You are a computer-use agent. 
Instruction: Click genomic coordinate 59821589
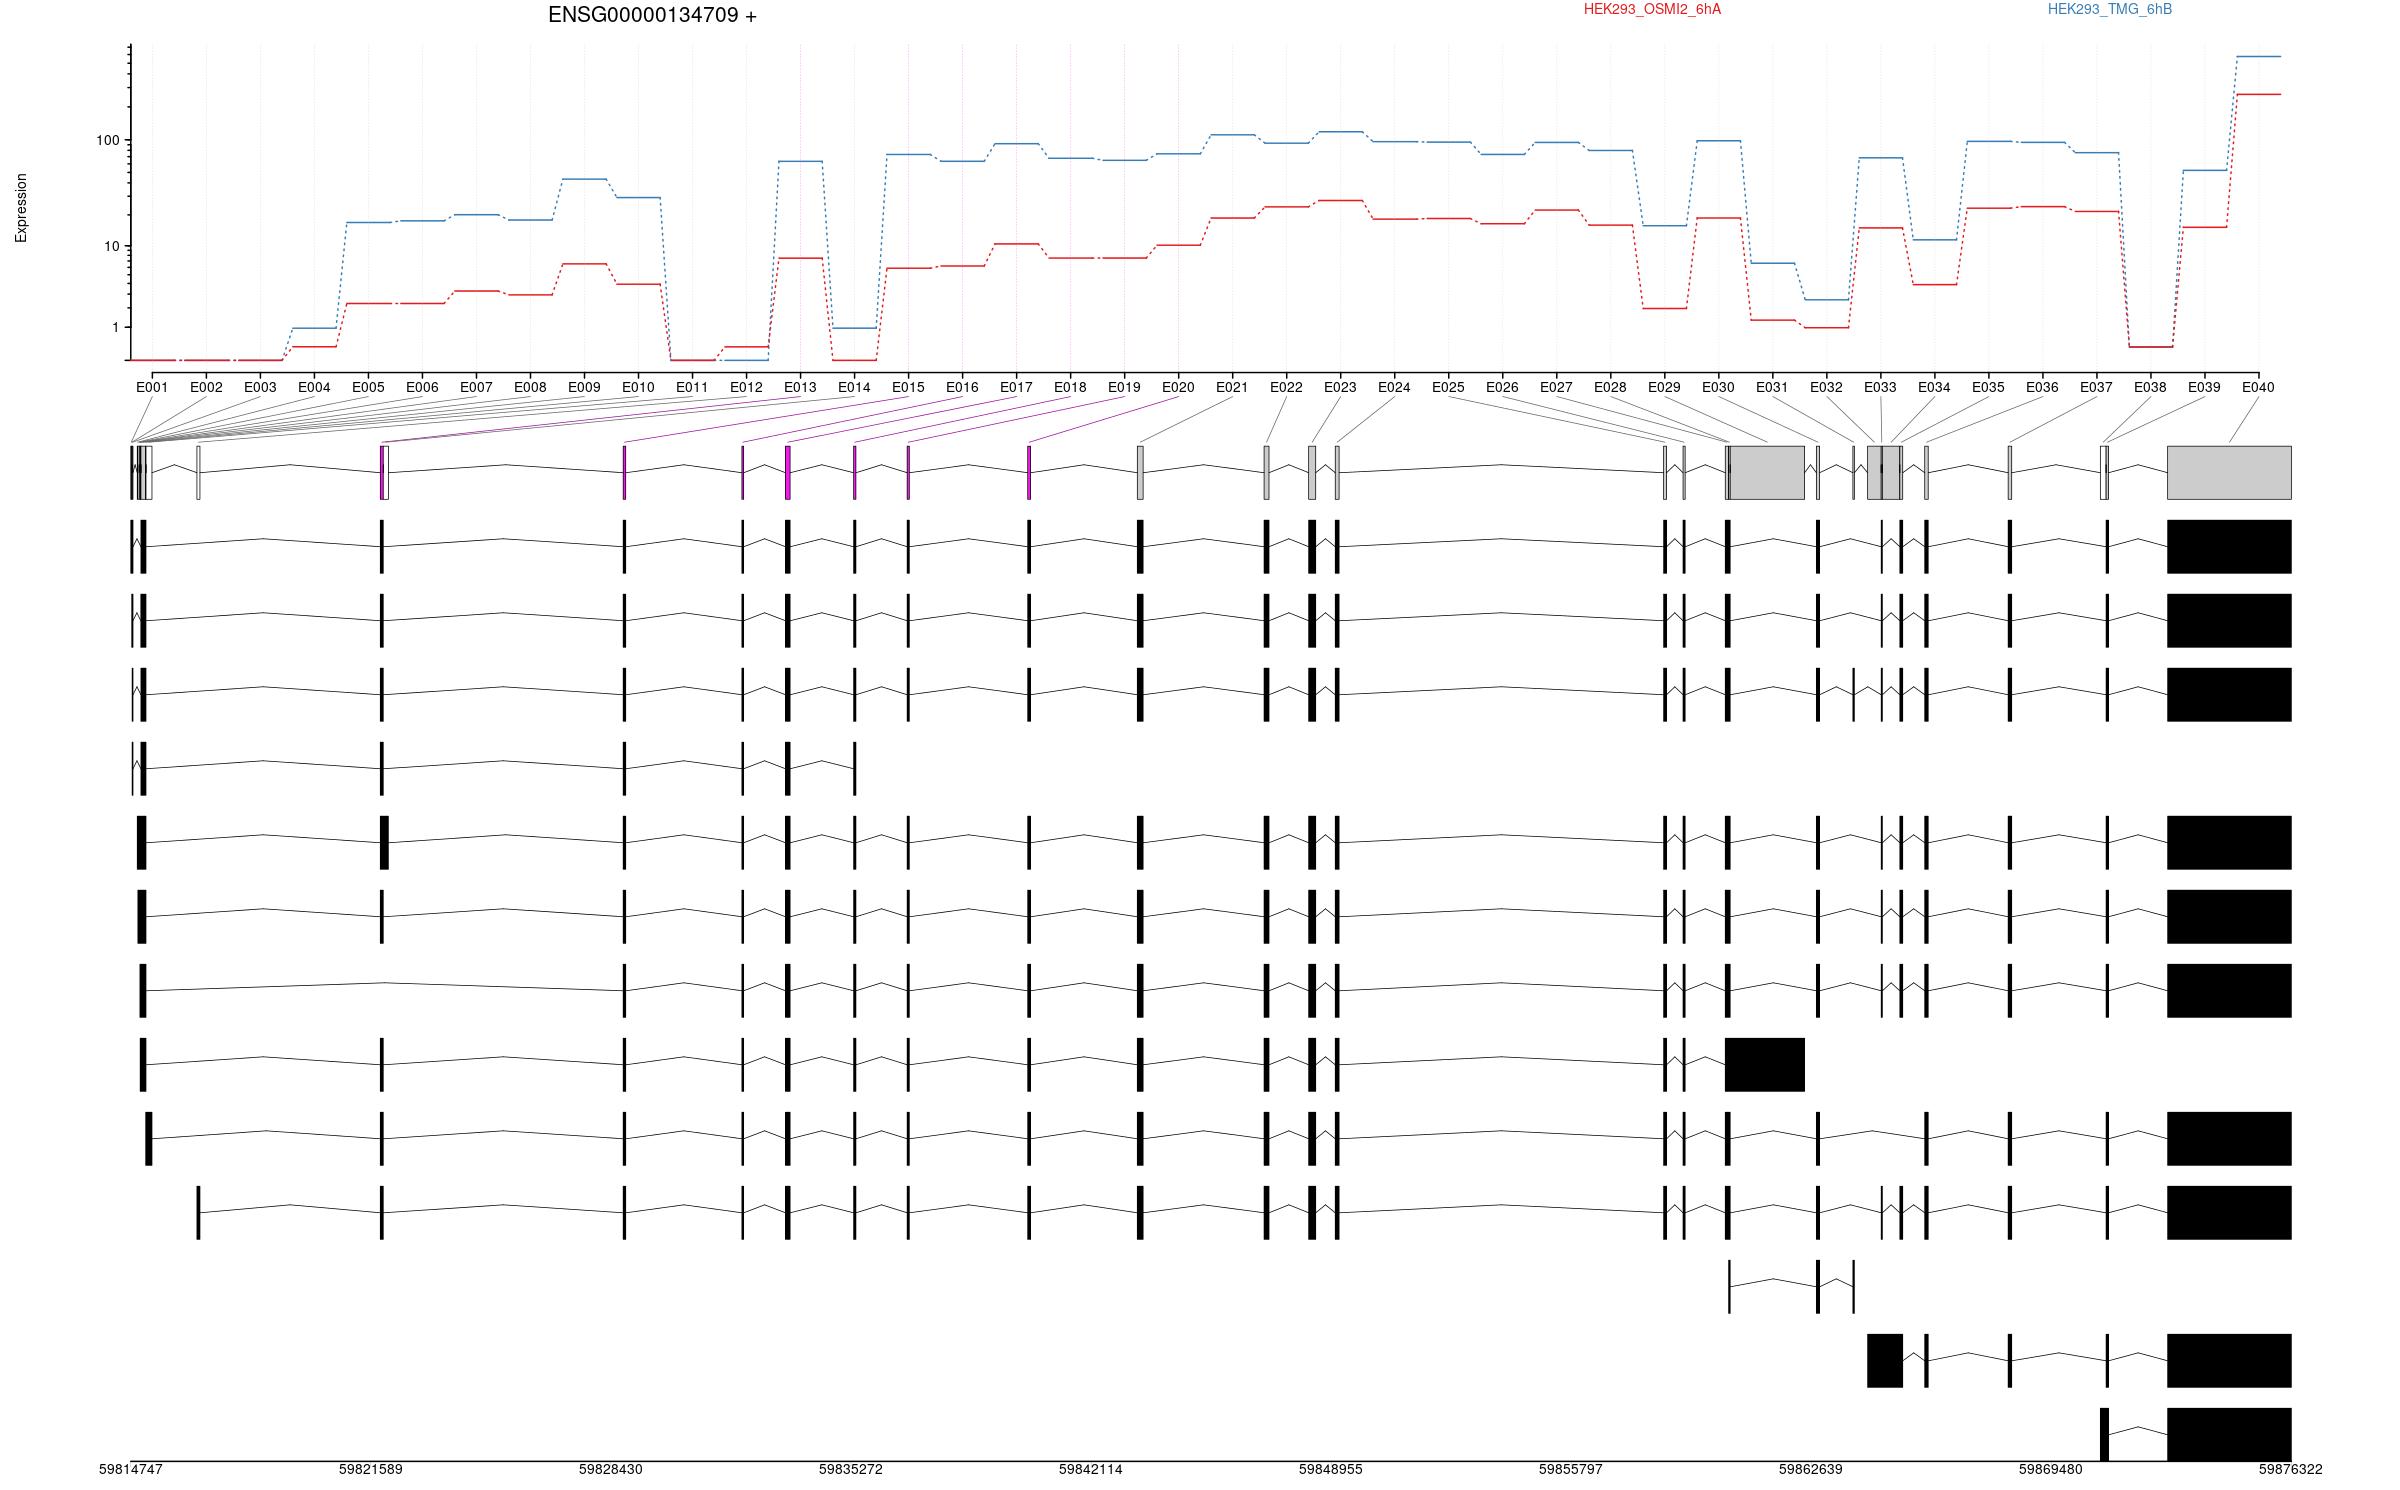[370, 1469]
